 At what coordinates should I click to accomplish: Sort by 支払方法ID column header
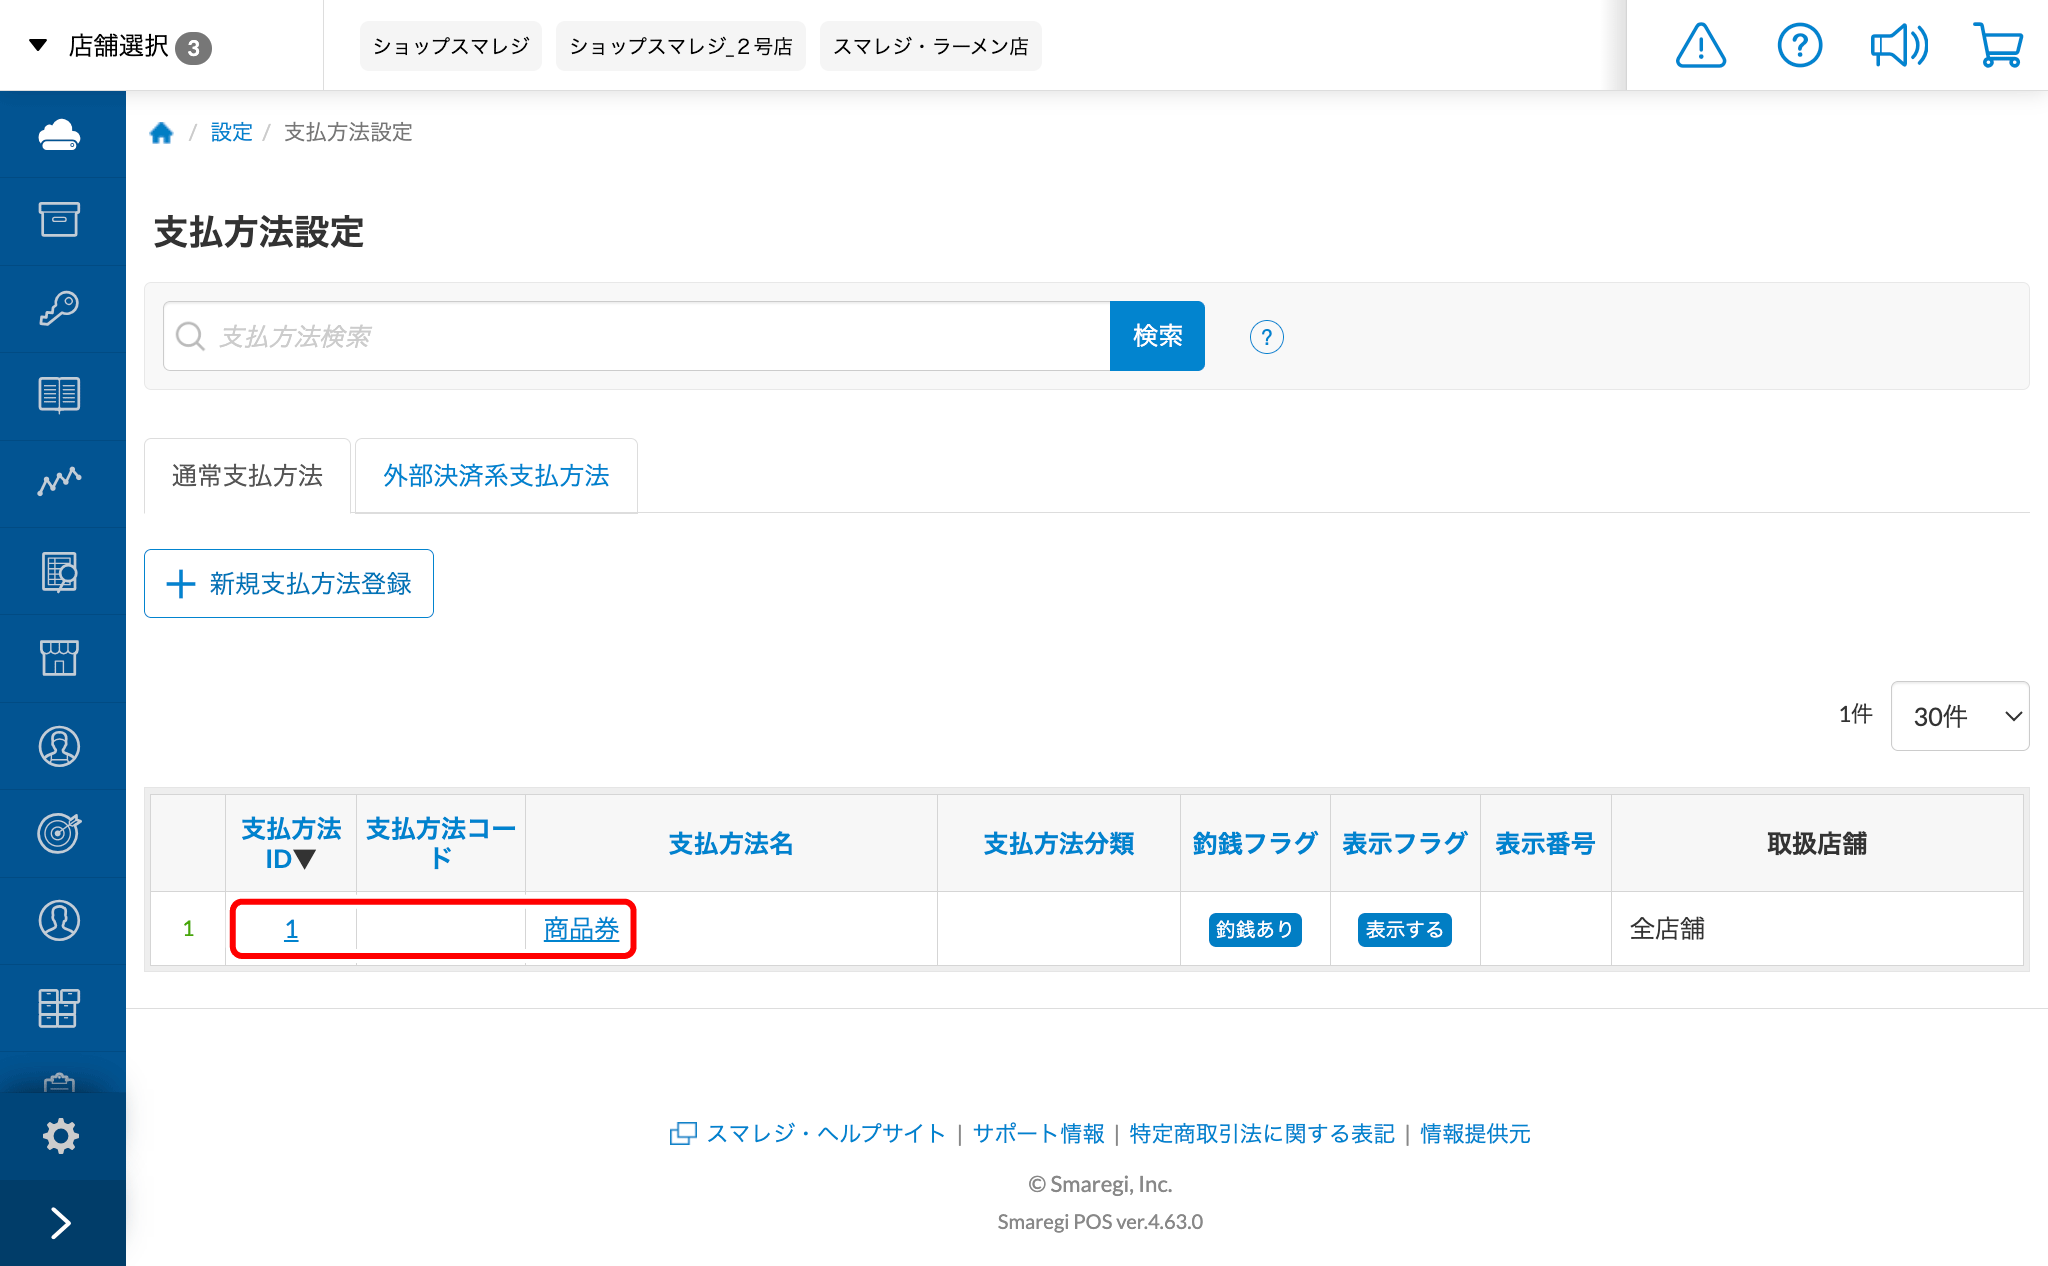point(291,843)
